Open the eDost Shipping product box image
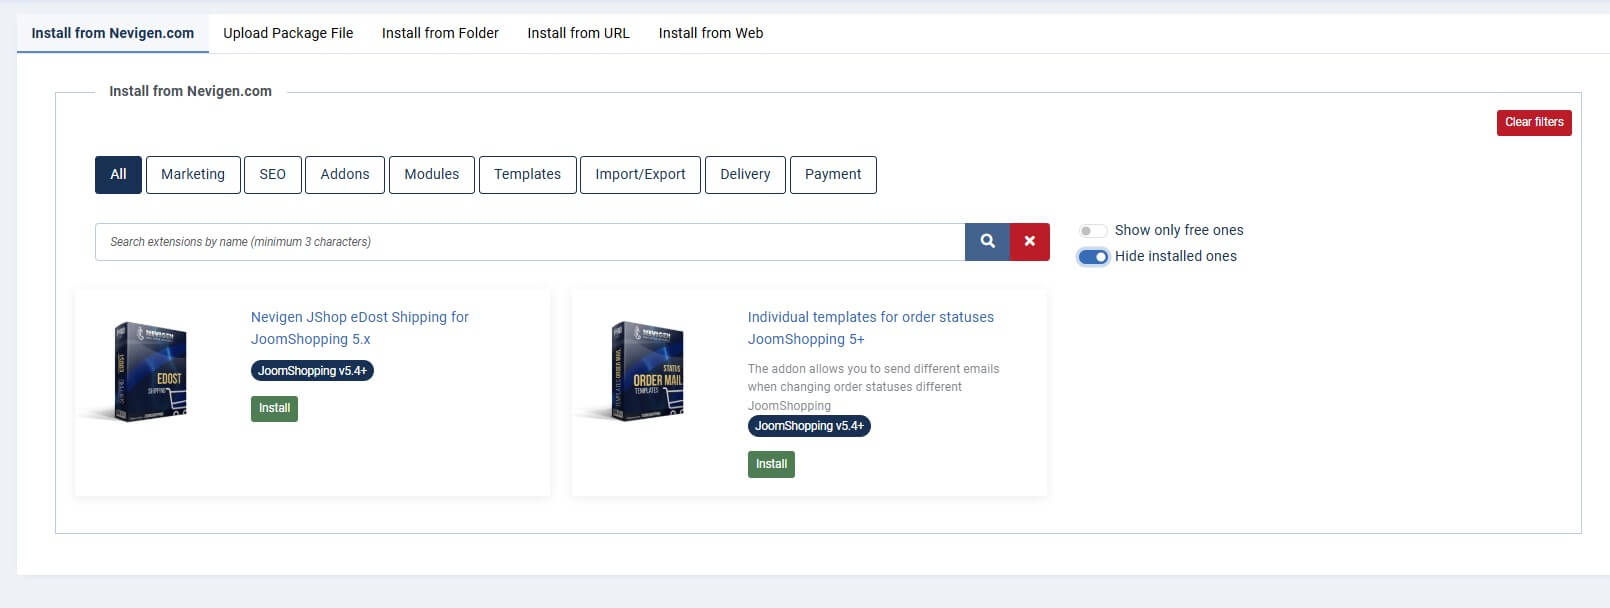Image resolution: width=1610 pixels, height=608 pixels. pos(150,372)
